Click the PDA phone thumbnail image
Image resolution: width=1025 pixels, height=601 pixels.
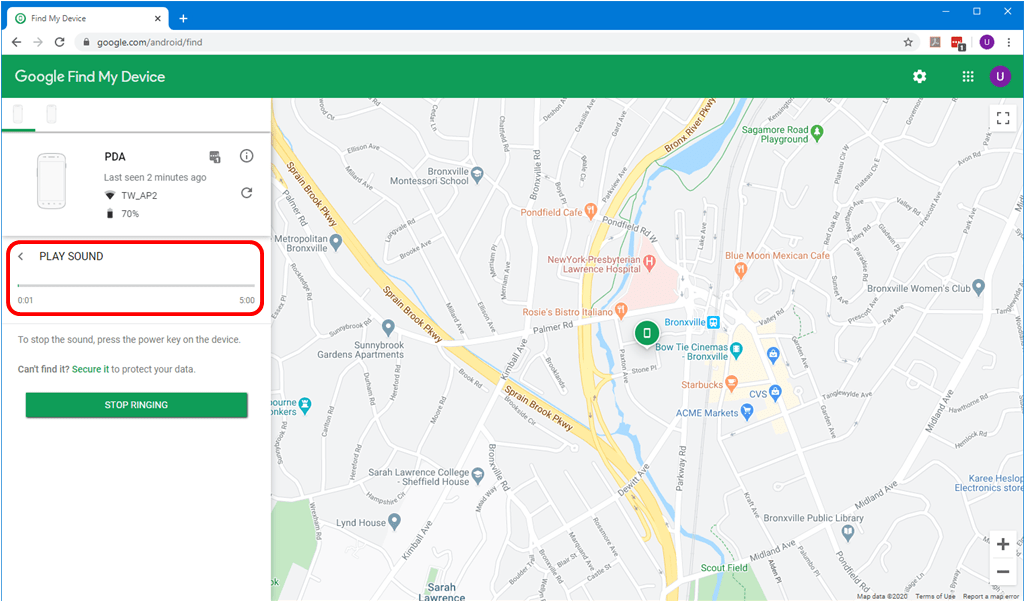coord(52,182)
